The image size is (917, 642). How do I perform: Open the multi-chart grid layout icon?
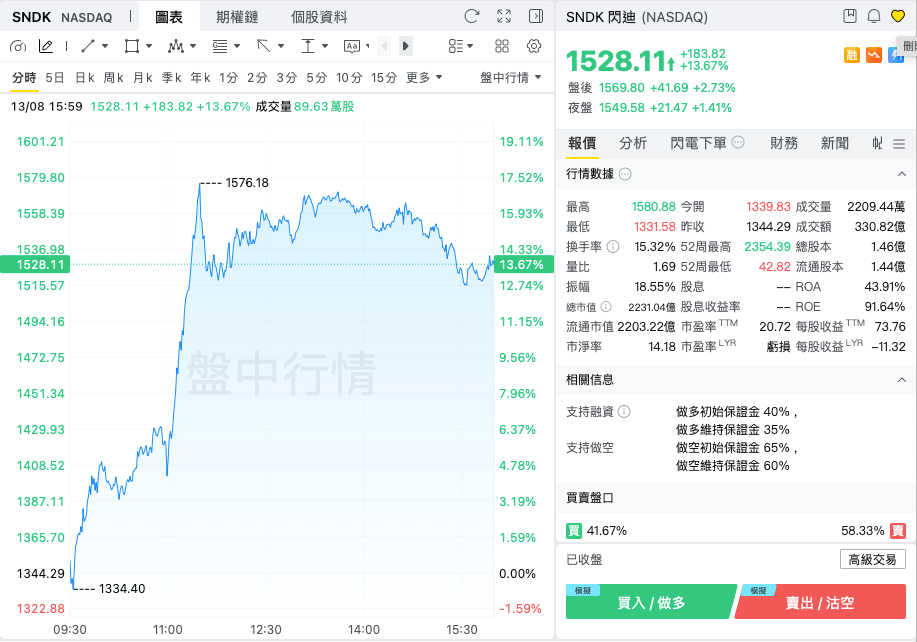coord(502,46)
